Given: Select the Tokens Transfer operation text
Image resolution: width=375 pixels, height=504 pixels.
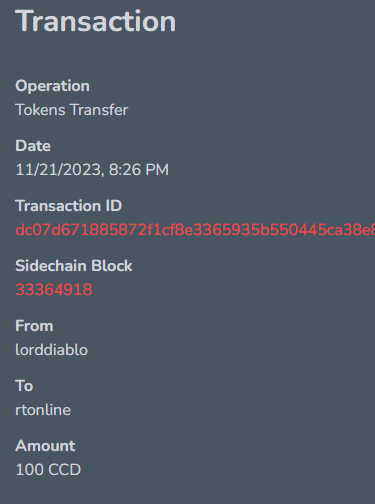Looking at the screenshot, I should (72, 110).
